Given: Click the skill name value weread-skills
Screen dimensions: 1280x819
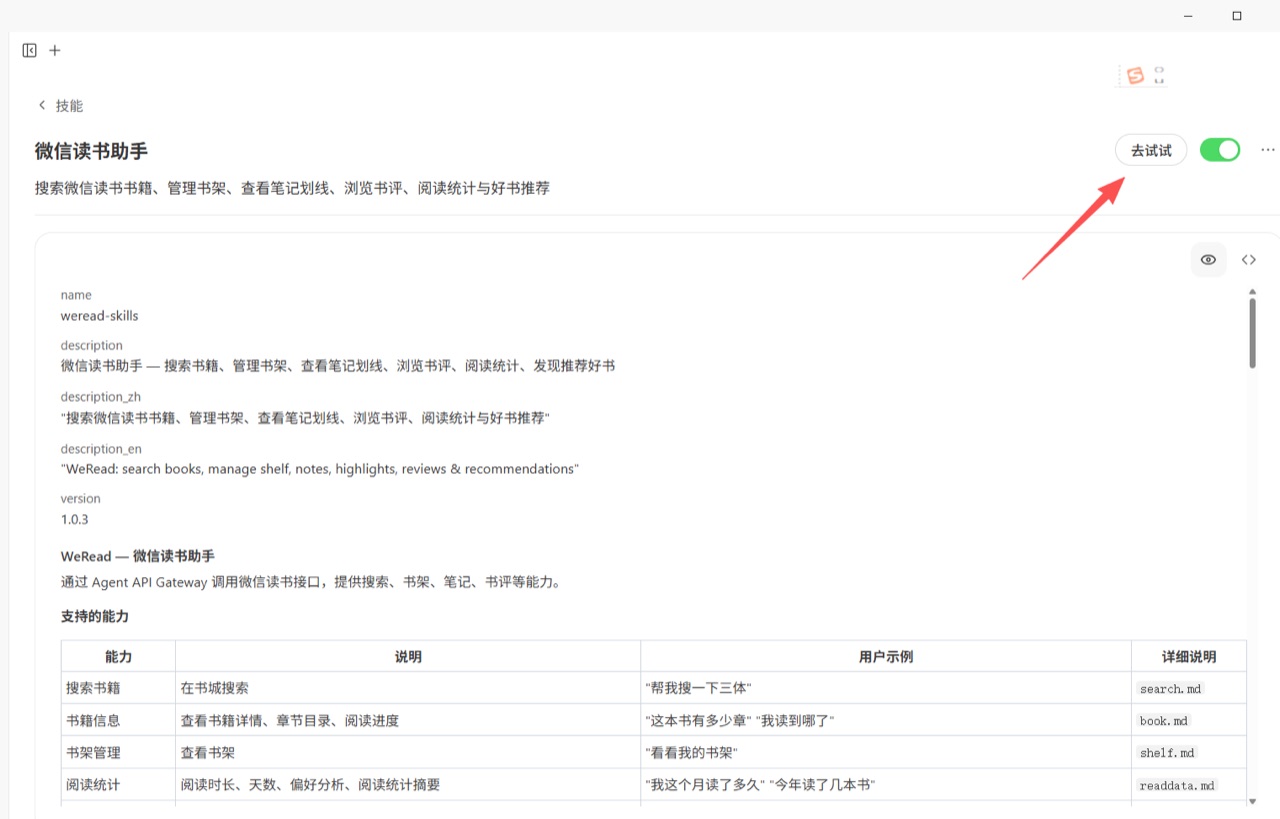Looking at the screenshot, I should [x=100, y=316].
